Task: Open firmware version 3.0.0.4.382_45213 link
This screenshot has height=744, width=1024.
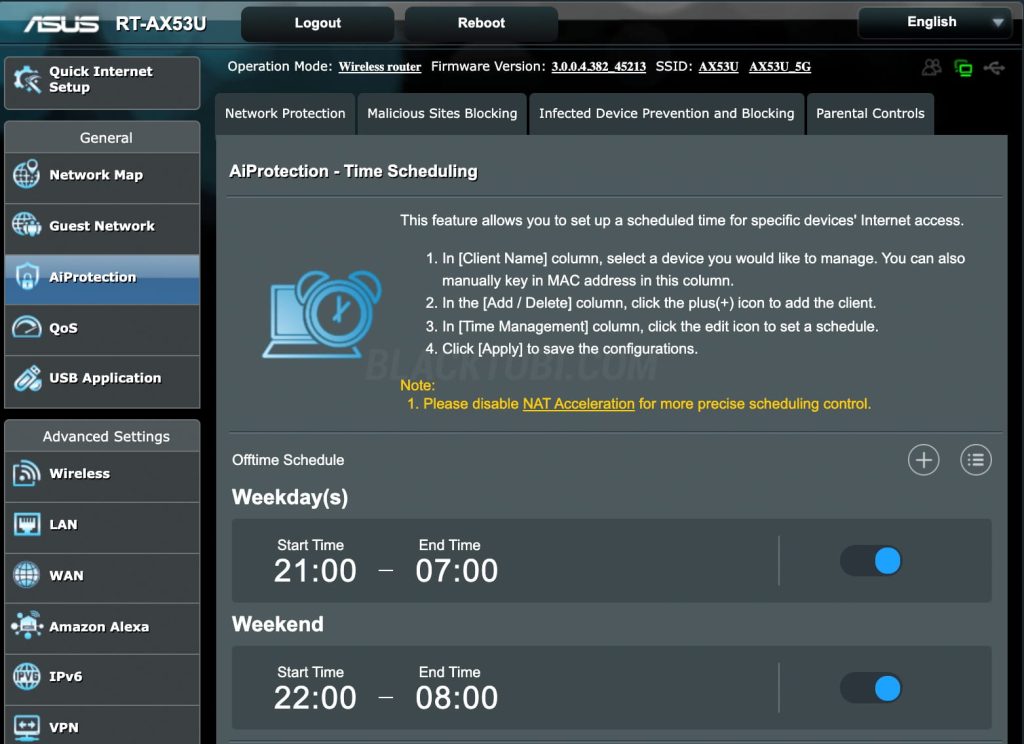Action: click(x=598, y=67)
